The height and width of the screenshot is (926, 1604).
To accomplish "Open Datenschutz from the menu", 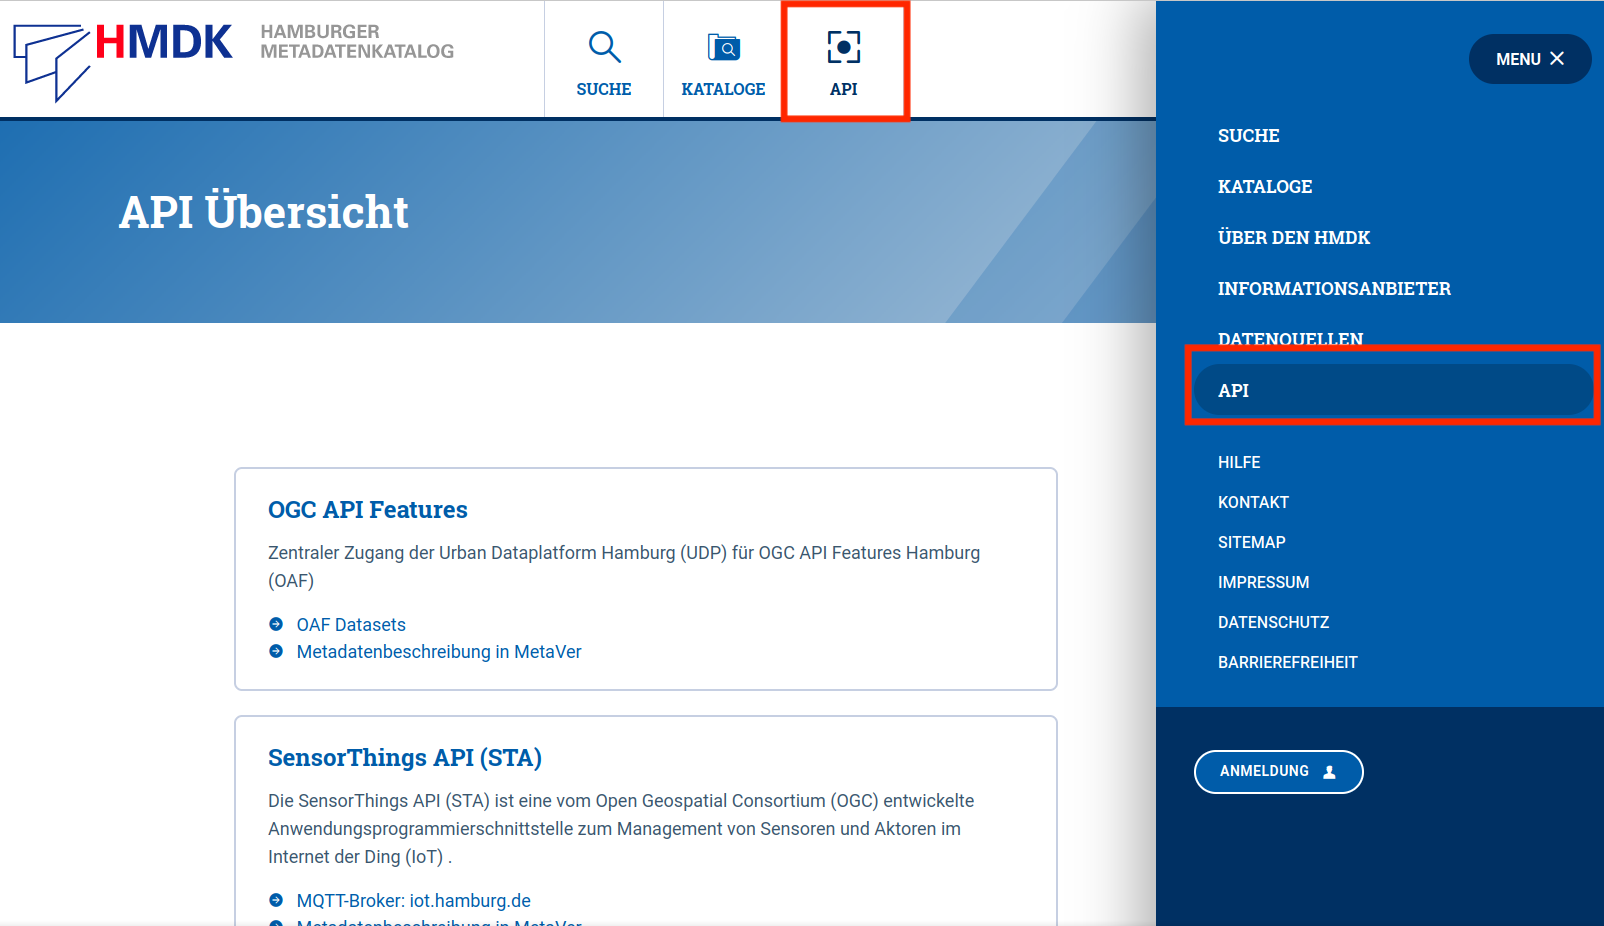I will [x=1273, y=621].
